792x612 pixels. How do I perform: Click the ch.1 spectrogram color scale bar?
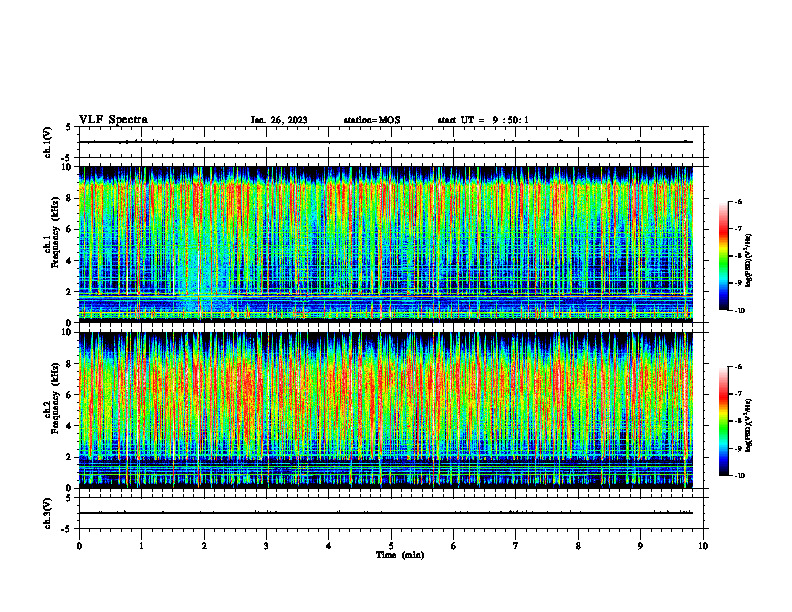click(x=724, y=256)
